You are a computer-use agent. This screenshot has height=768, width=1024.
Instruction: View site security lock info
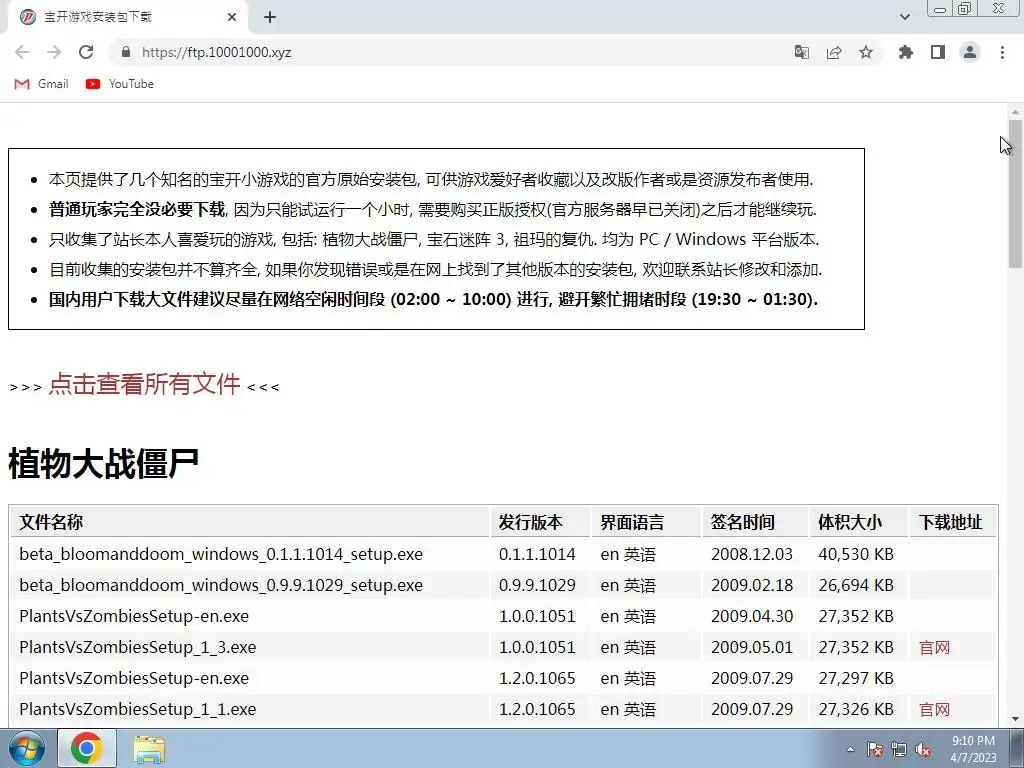click(x=126, y=52)
